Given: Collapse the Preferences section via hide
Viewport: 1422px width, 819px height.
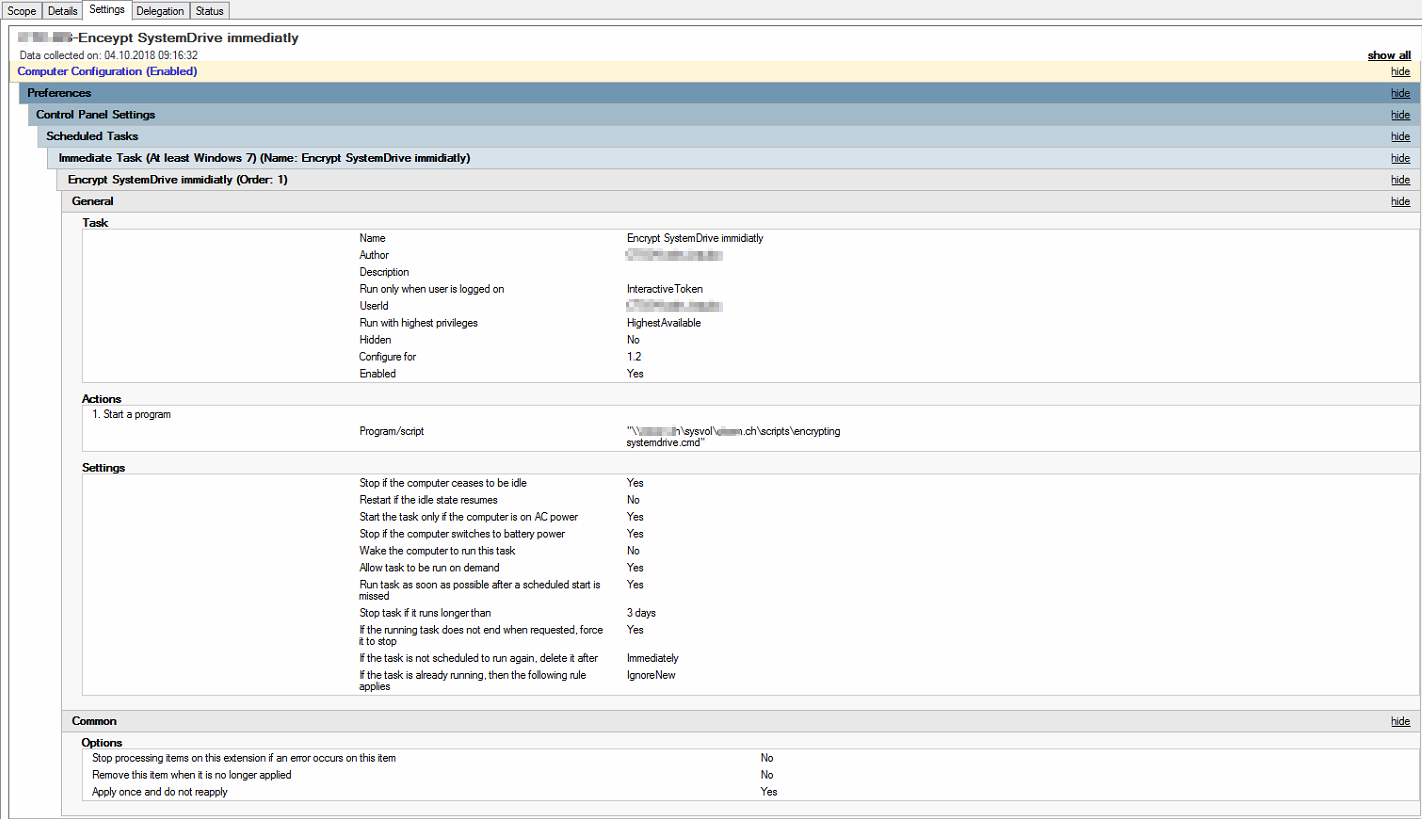Looking at the screenshot, I should click(1400, 94).
